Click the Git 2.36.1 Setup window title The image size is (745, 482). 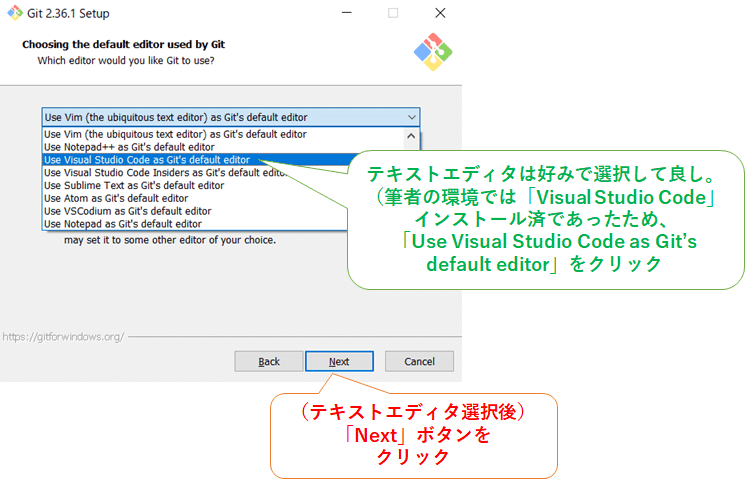(x=68, y=13)
